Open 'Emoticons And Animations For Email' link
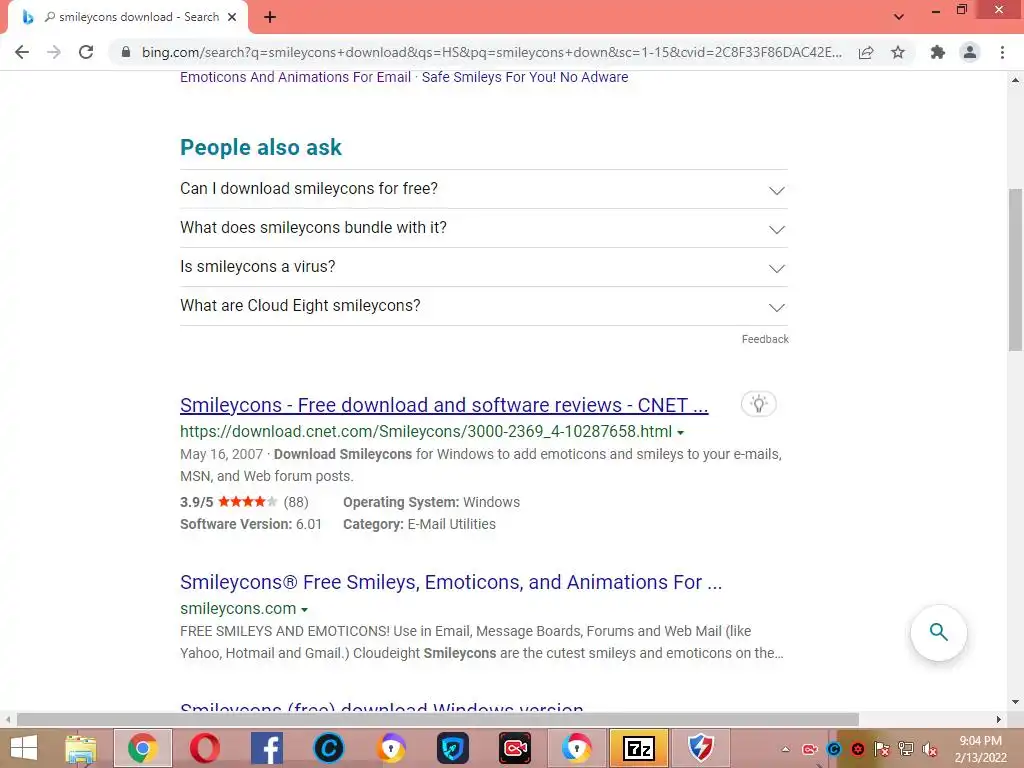The width and height of the screenshot is (1024, 768). coord(295,77)
